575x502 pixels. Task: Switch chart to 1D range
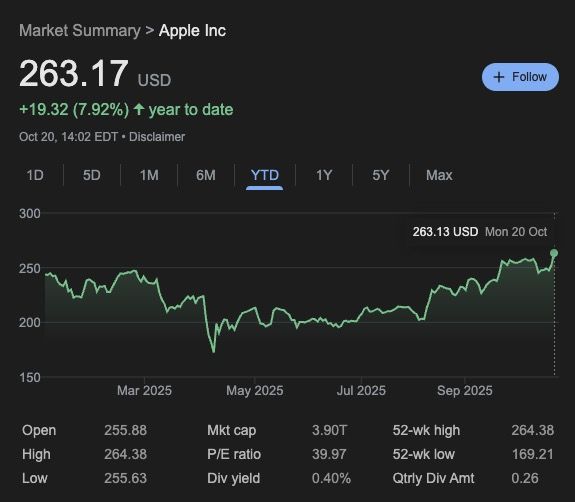35,175
